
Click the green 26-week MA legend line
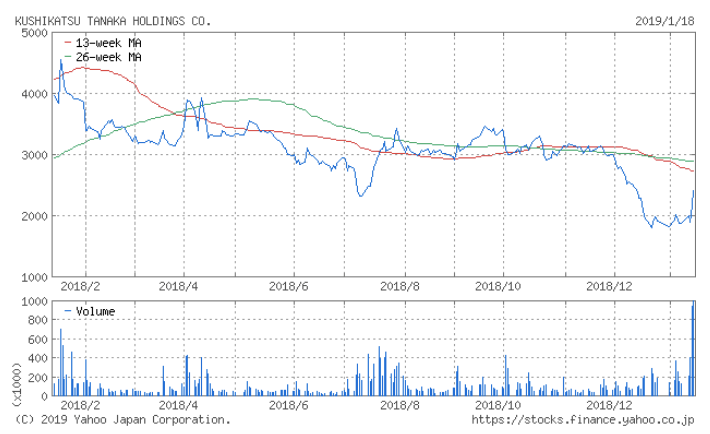[66, 57]
